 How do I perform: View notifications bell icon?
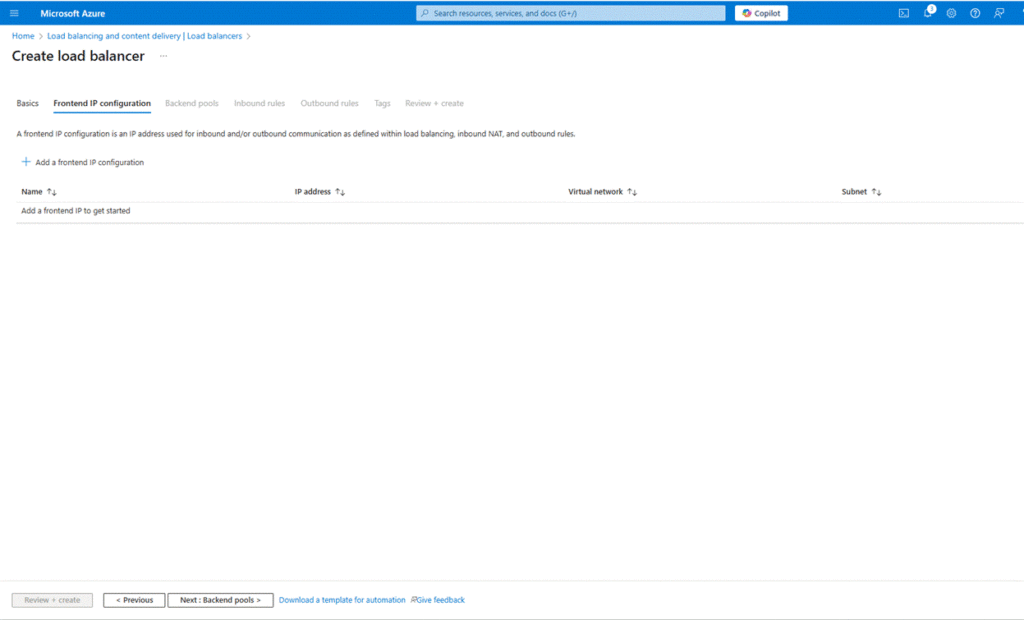point(927,13)
